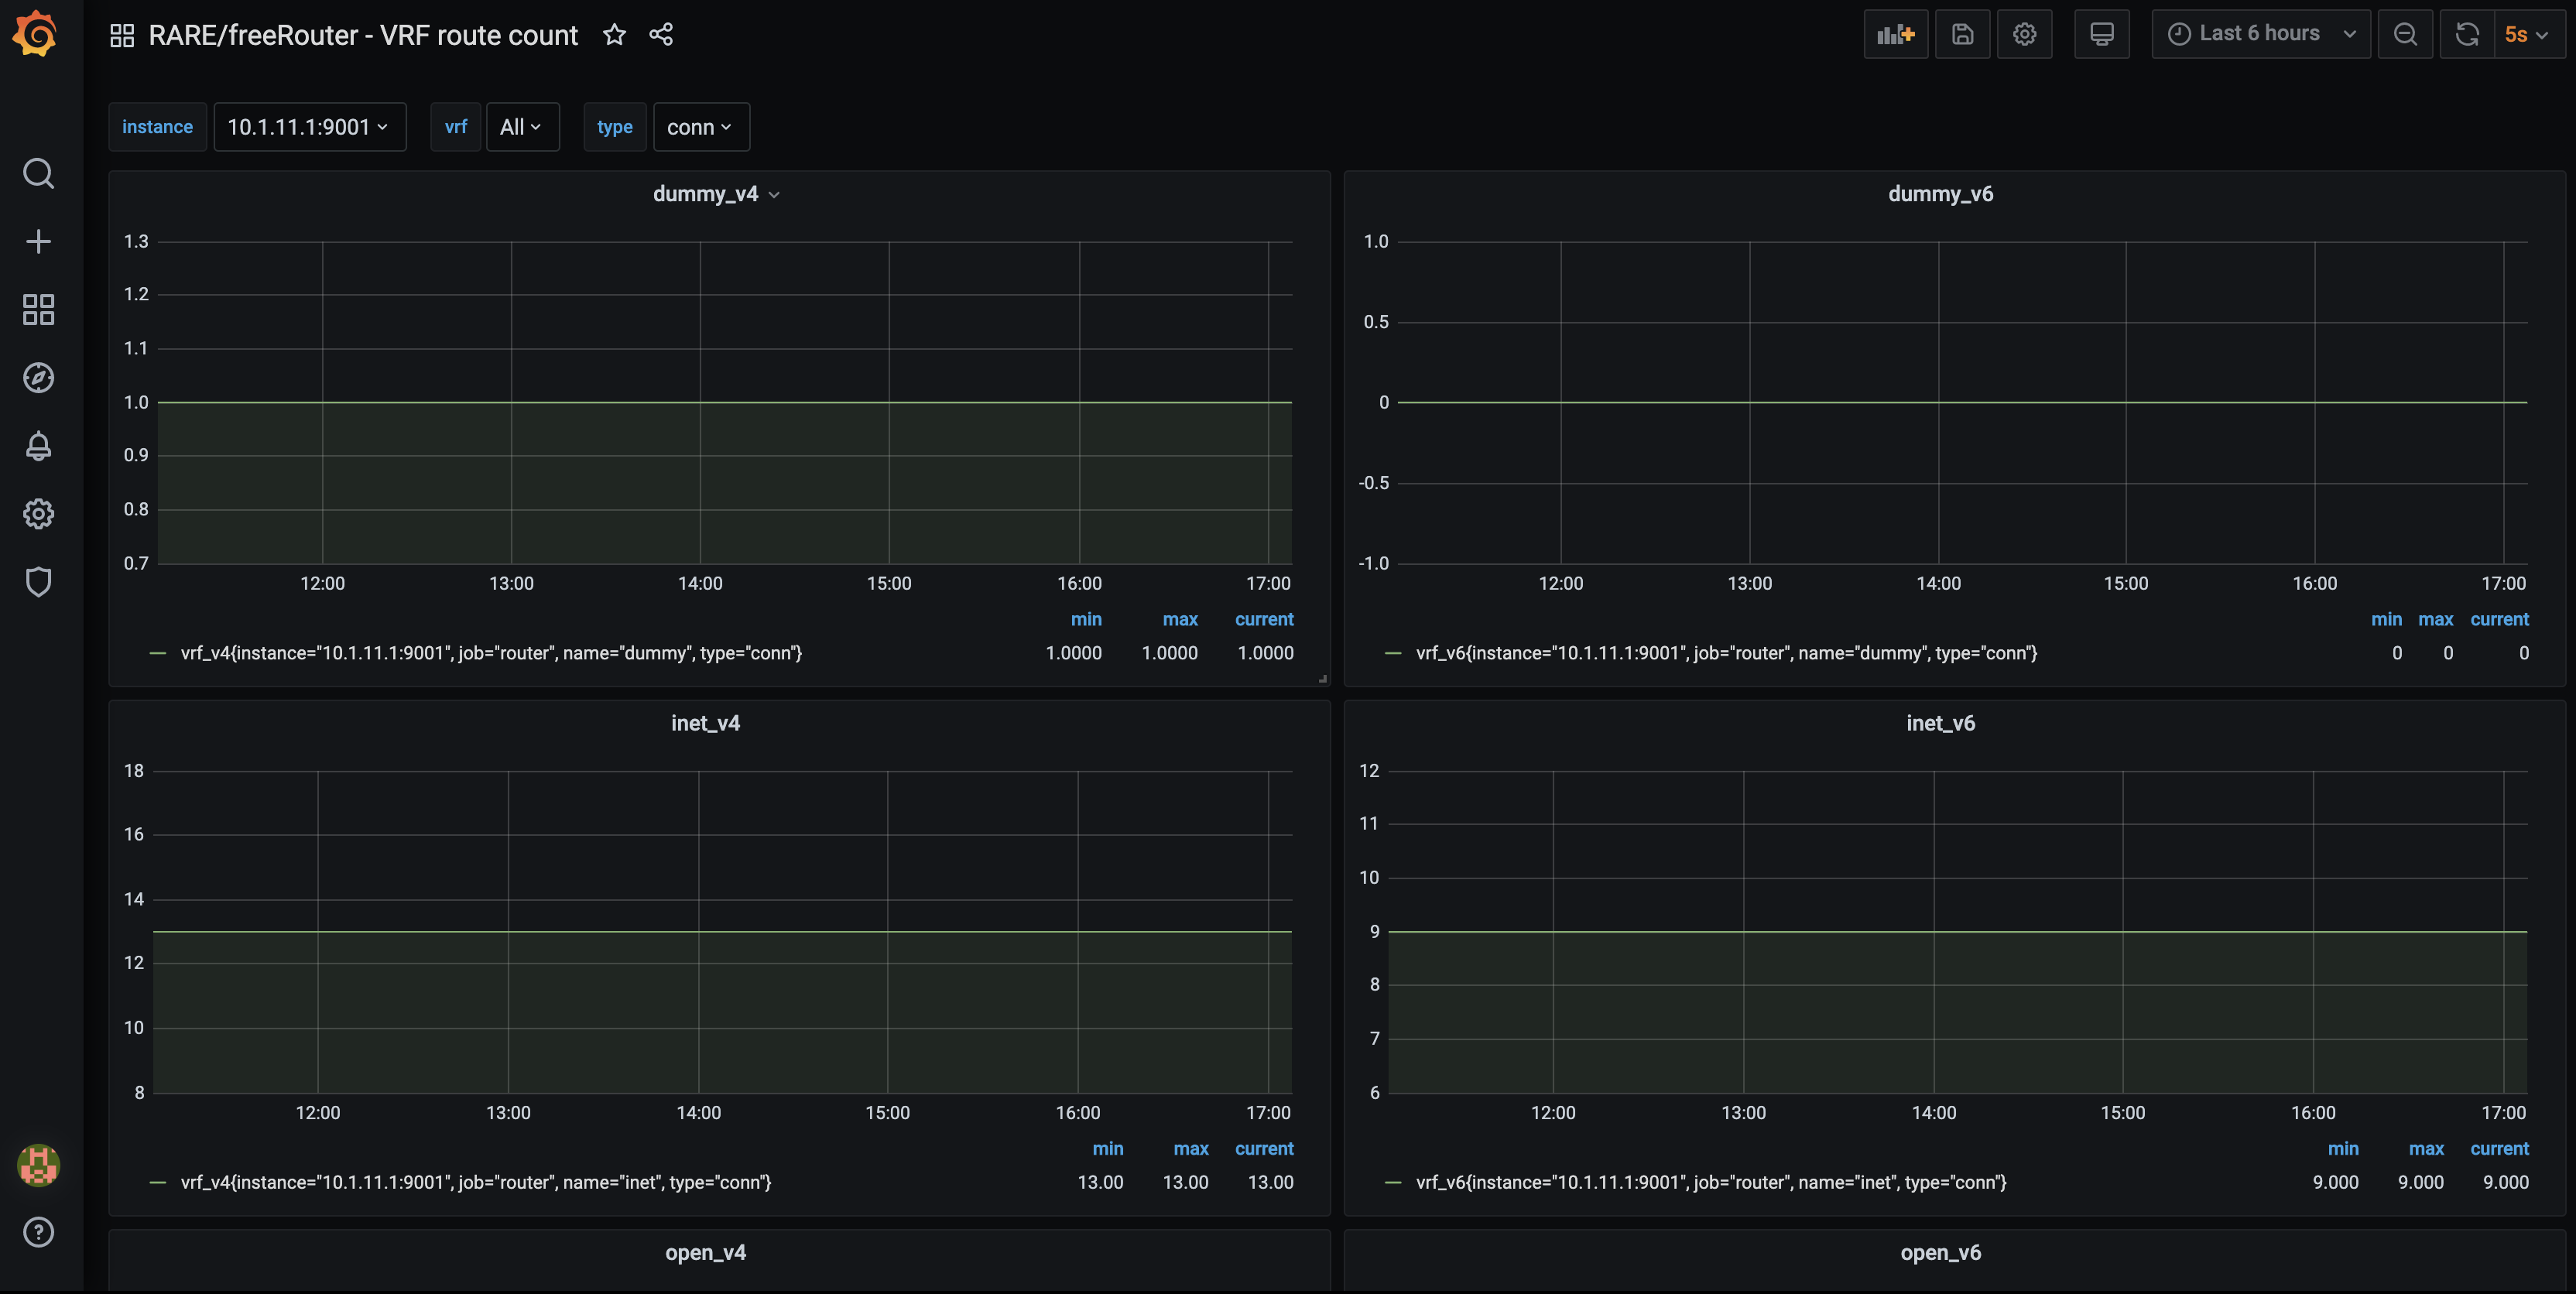Click the Add panel icon

click(1895, 34)
